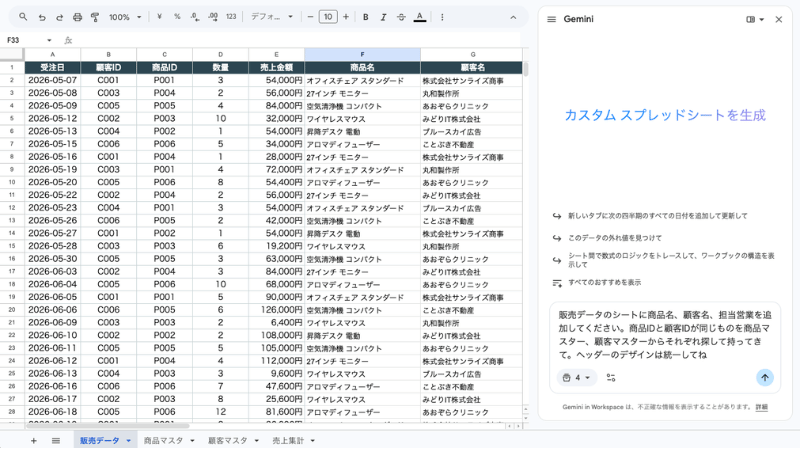Increase font size with plus button

tap(346, 17)
